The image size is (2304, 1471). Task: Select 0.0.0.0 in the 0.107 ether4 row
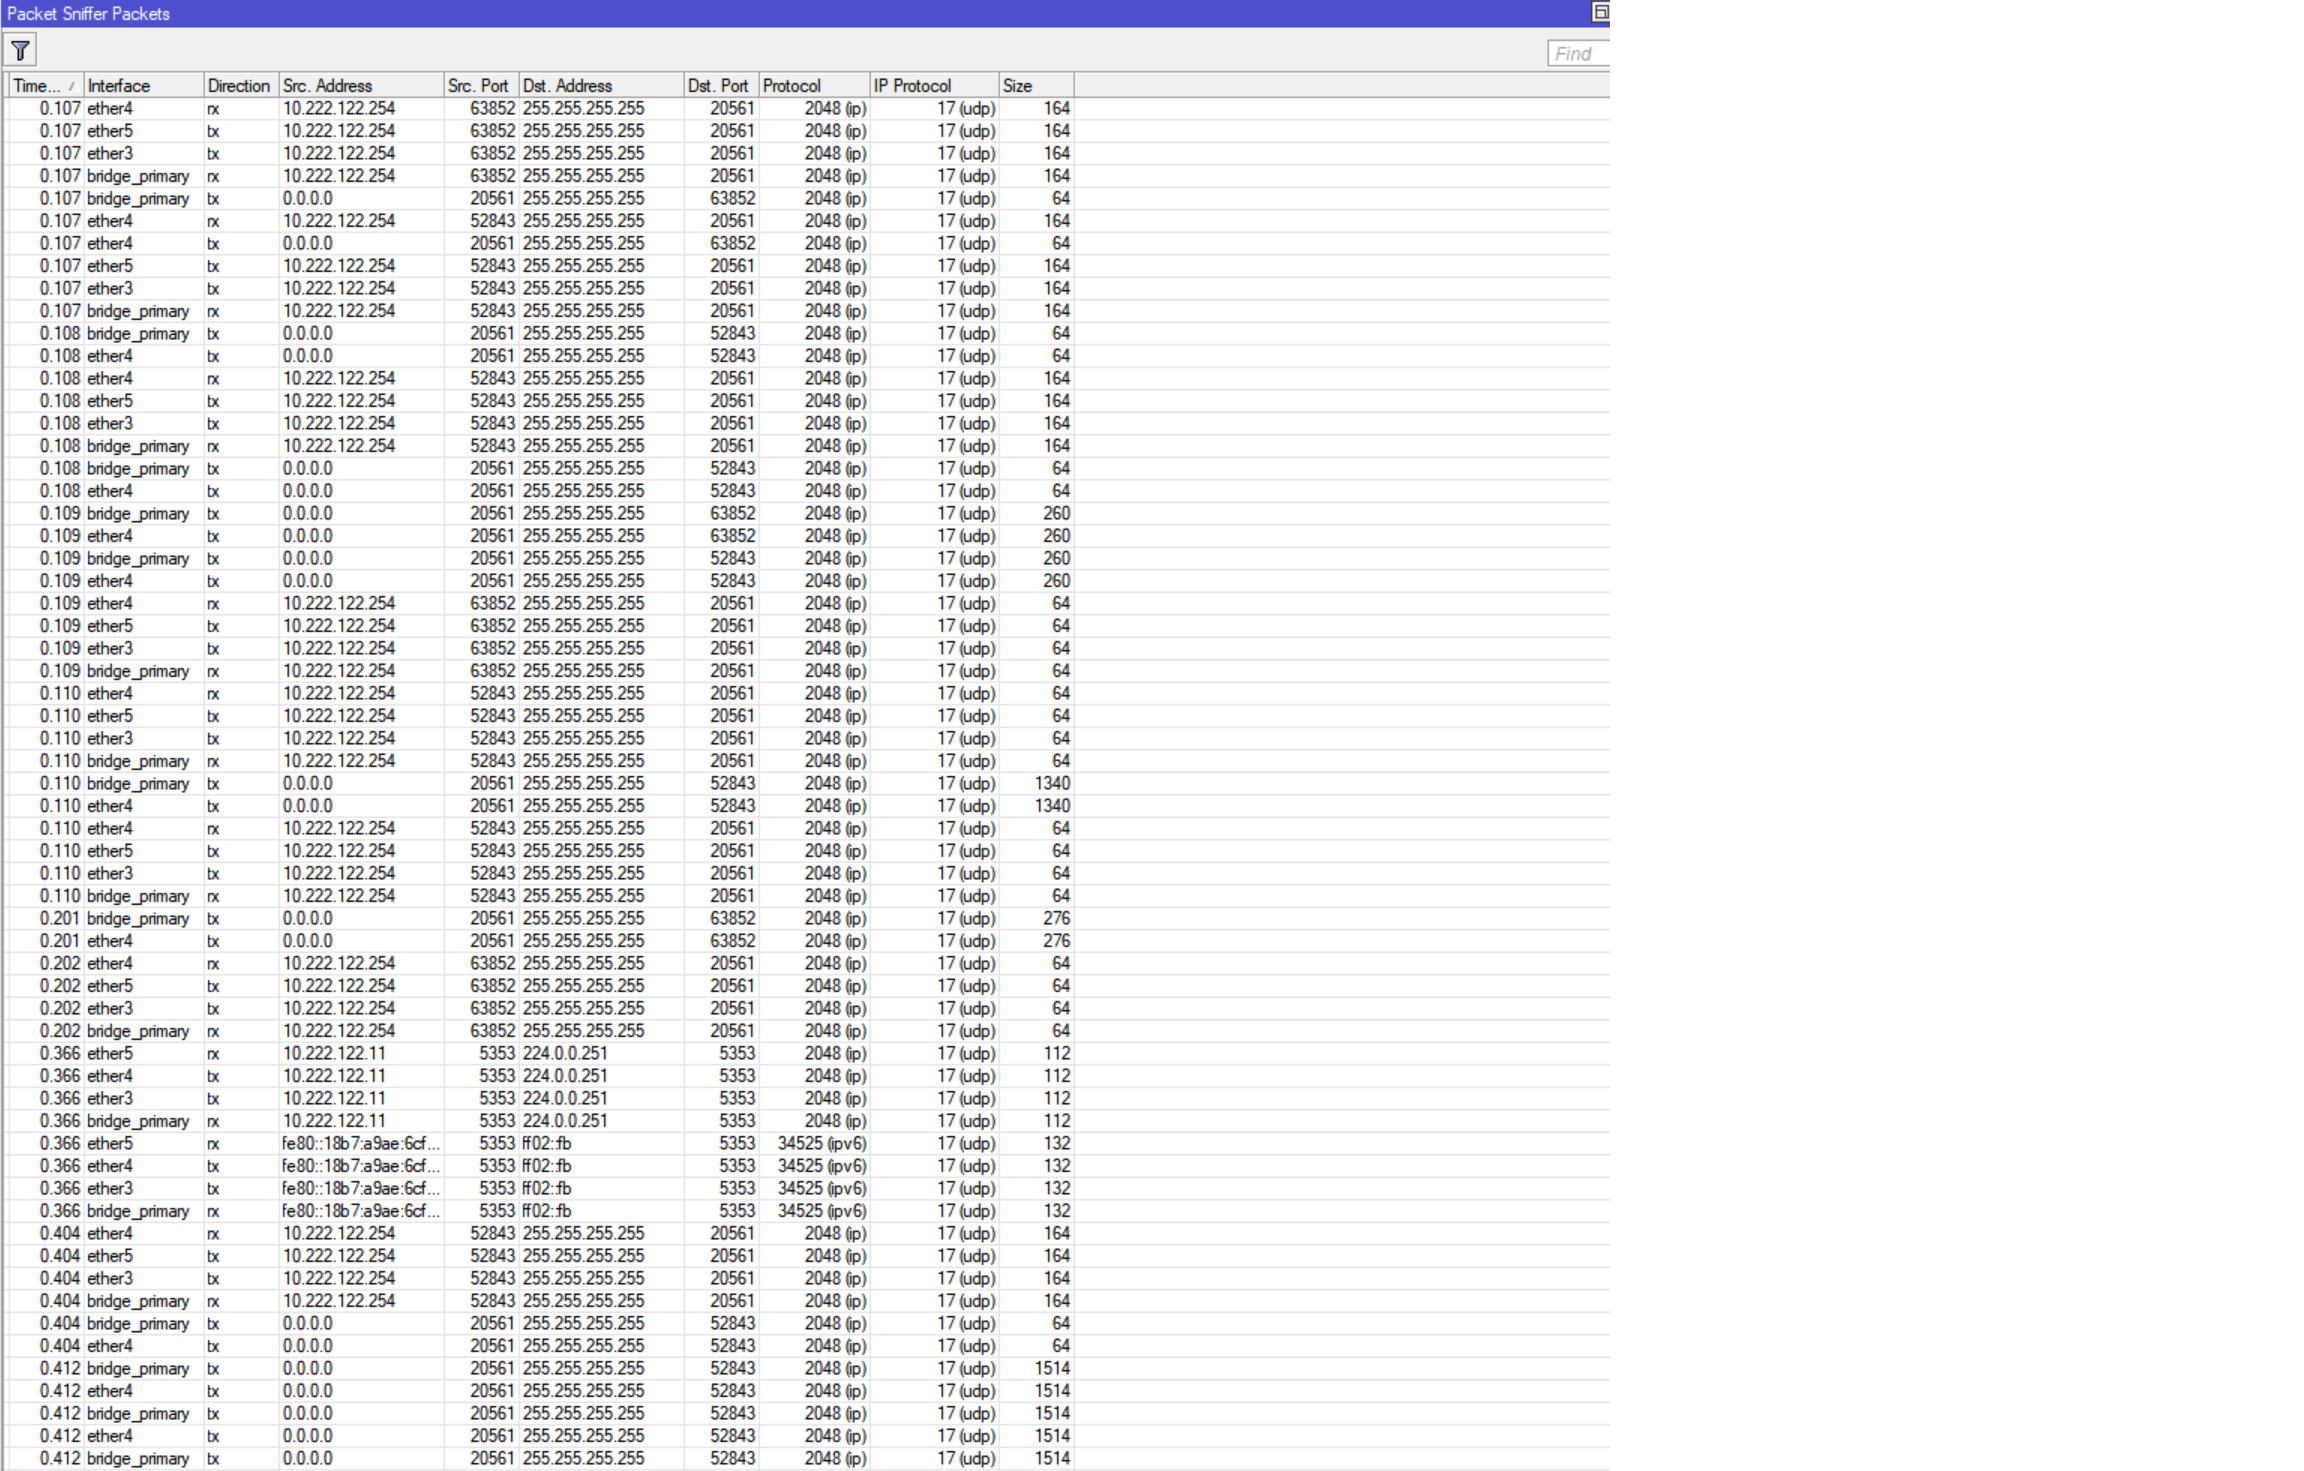[308, 244]
